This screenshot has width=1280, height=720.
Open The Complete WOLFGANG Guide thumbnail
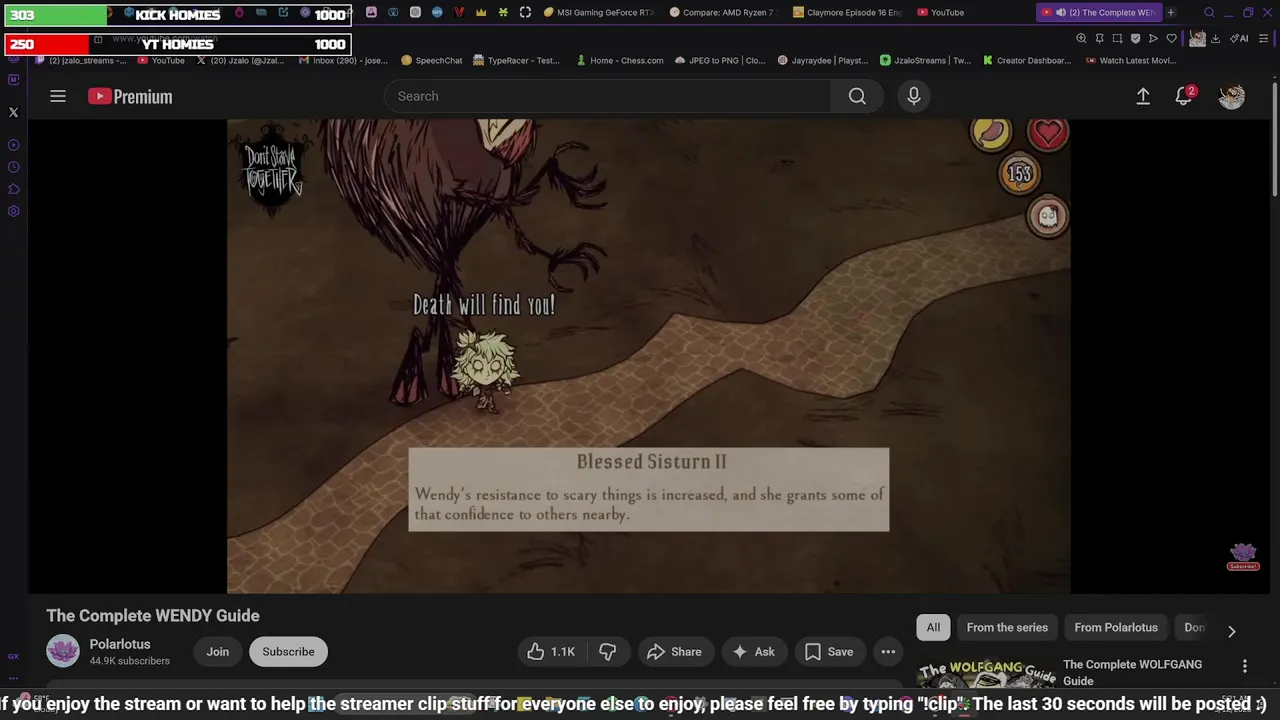985,675
